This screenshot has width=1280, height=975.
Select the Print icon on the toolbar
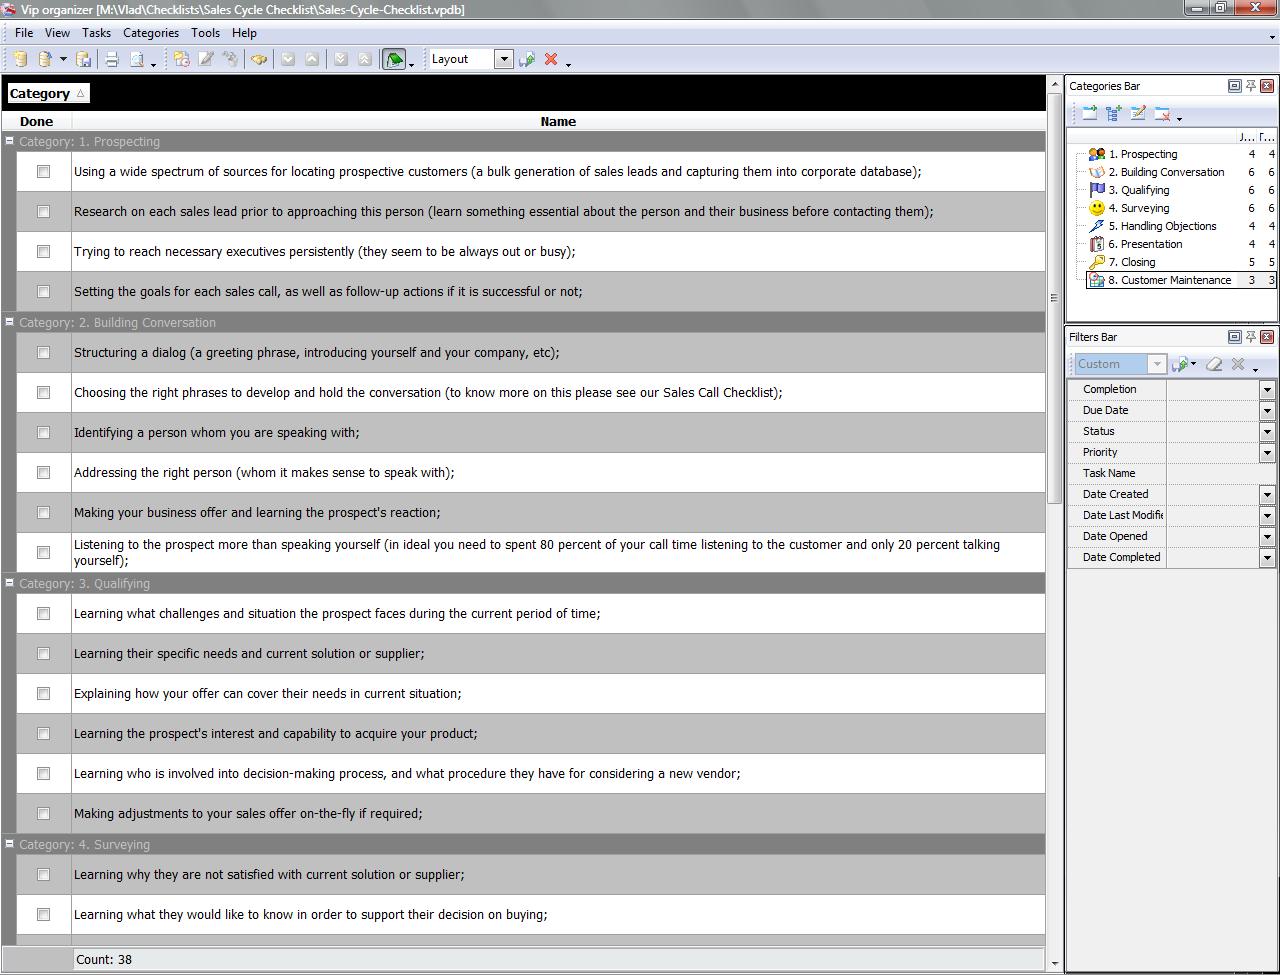click(x=111, y=59)
